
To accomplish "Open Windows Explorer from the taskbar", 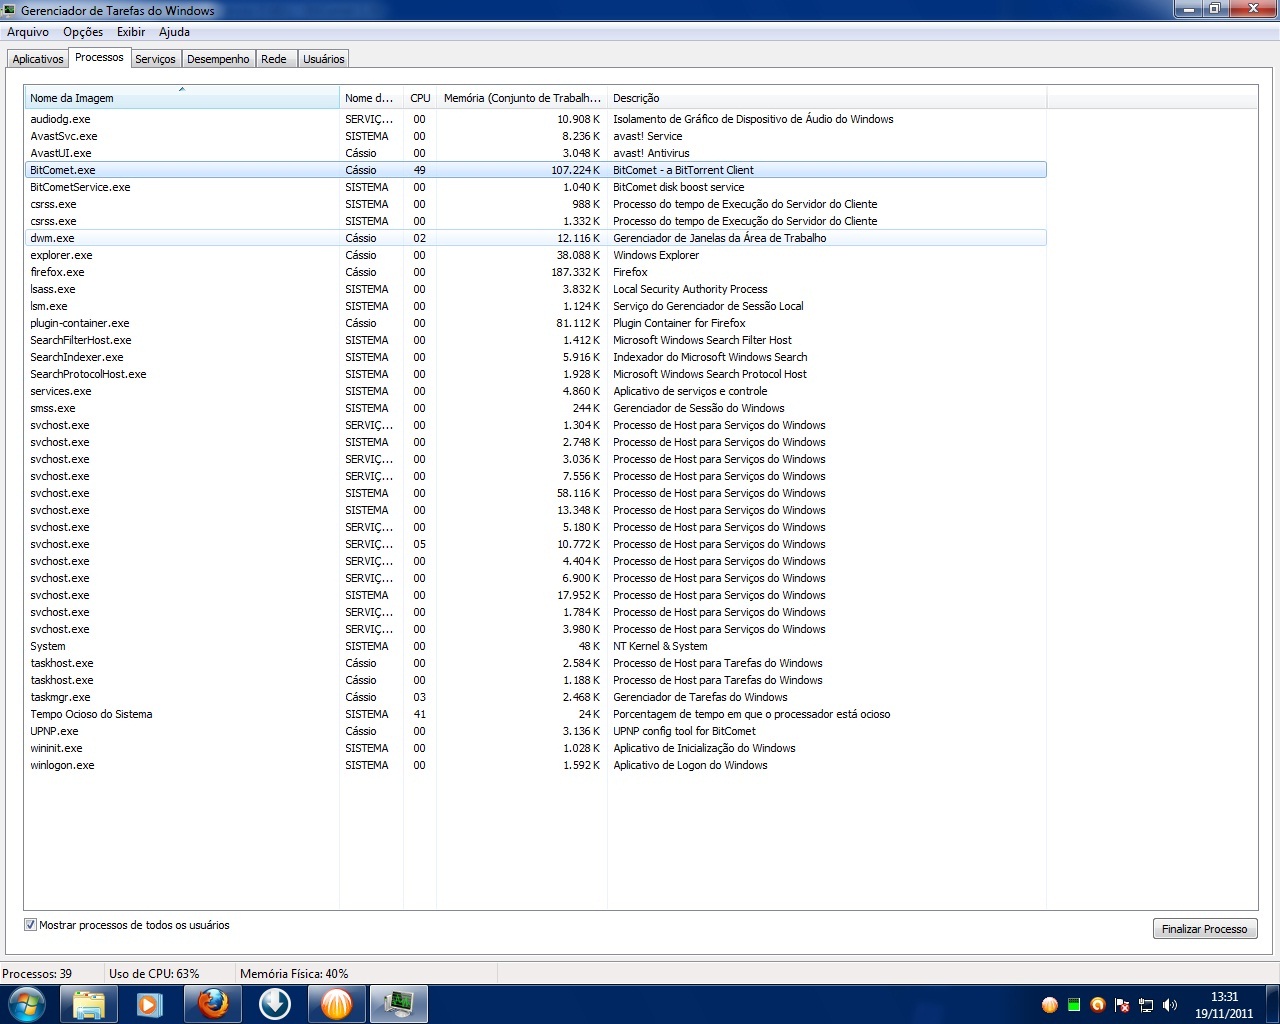I will pos(88,1003).
